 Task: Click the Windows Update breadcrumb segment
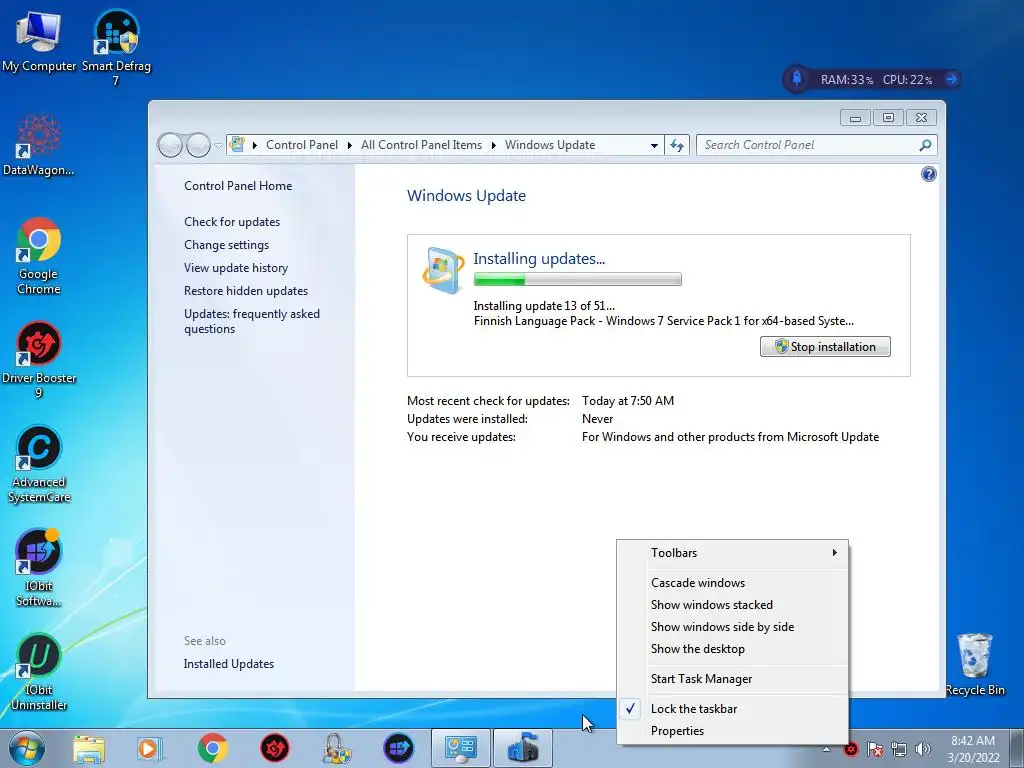(x=550, y=145)
